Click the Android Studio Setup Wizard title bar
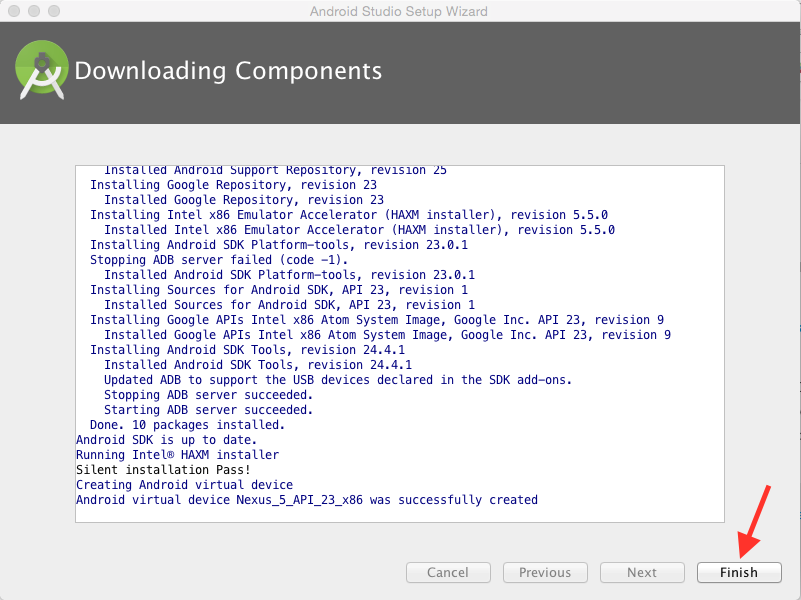Image resolution: width=801 pixels, height=600 pixels. pos(398,11)
